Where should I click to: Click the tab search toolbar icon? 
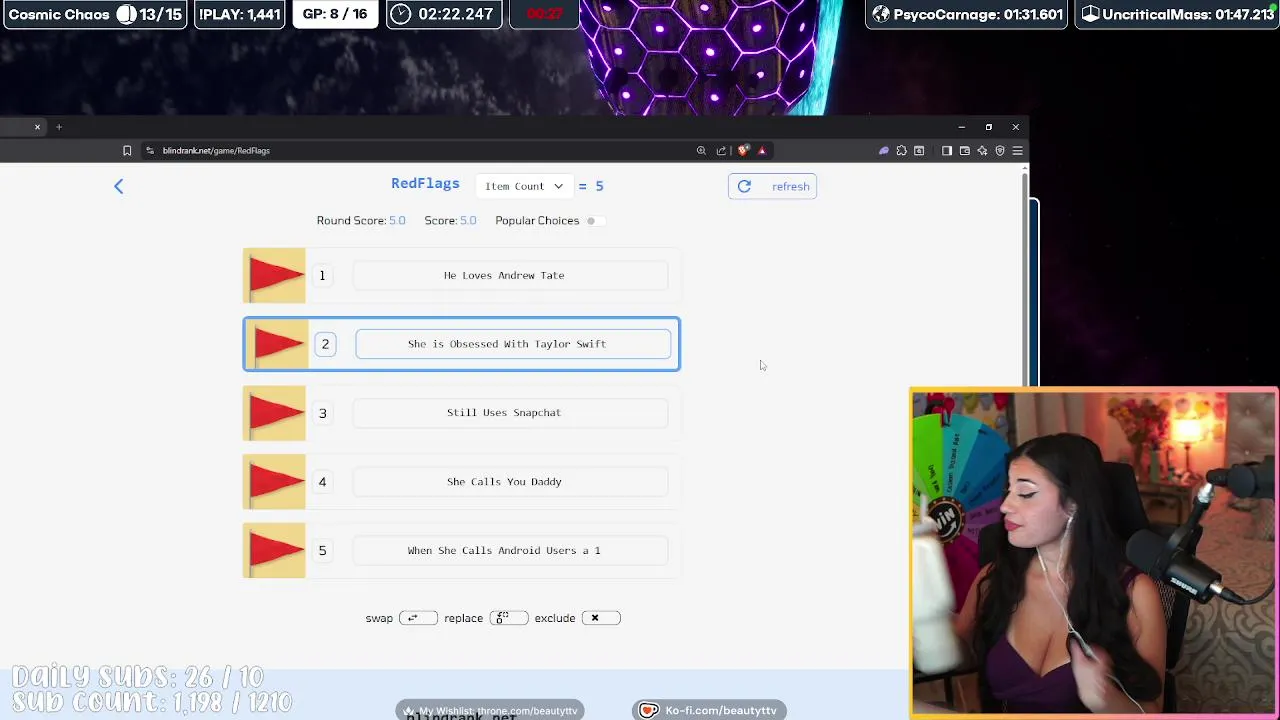tap(919, 151)
